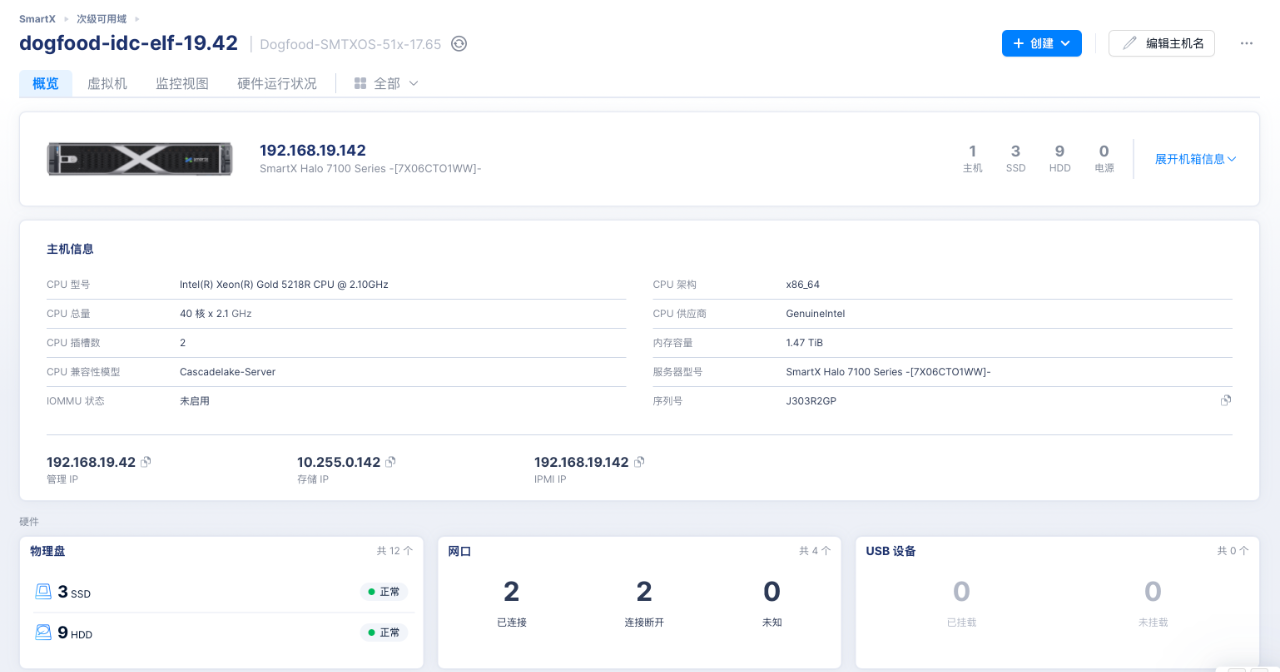Select the 概览 tab

(46, 84)
